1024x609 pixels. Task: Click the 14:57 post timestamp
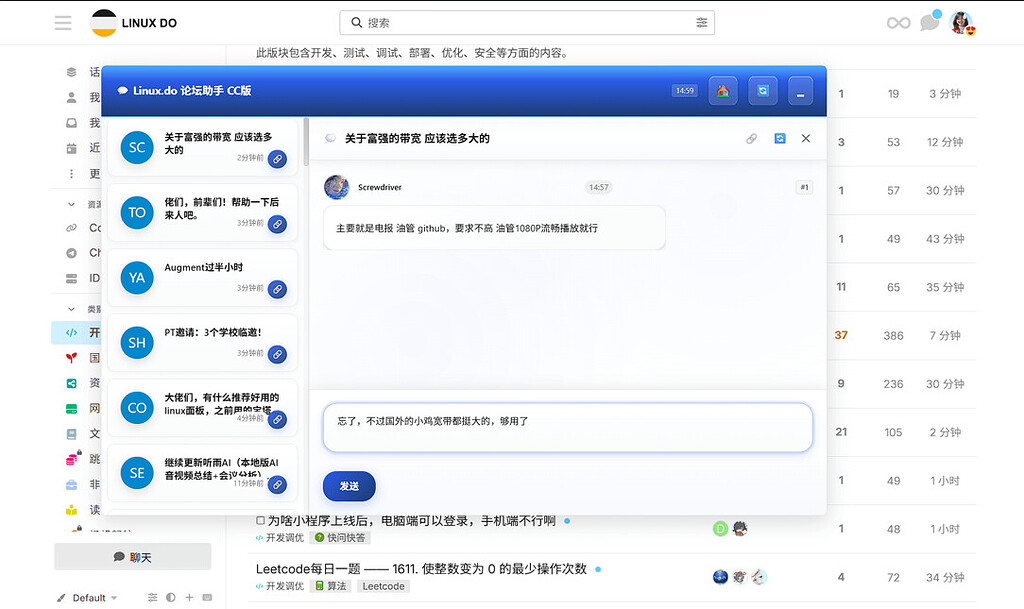click(x=598, y=187)
